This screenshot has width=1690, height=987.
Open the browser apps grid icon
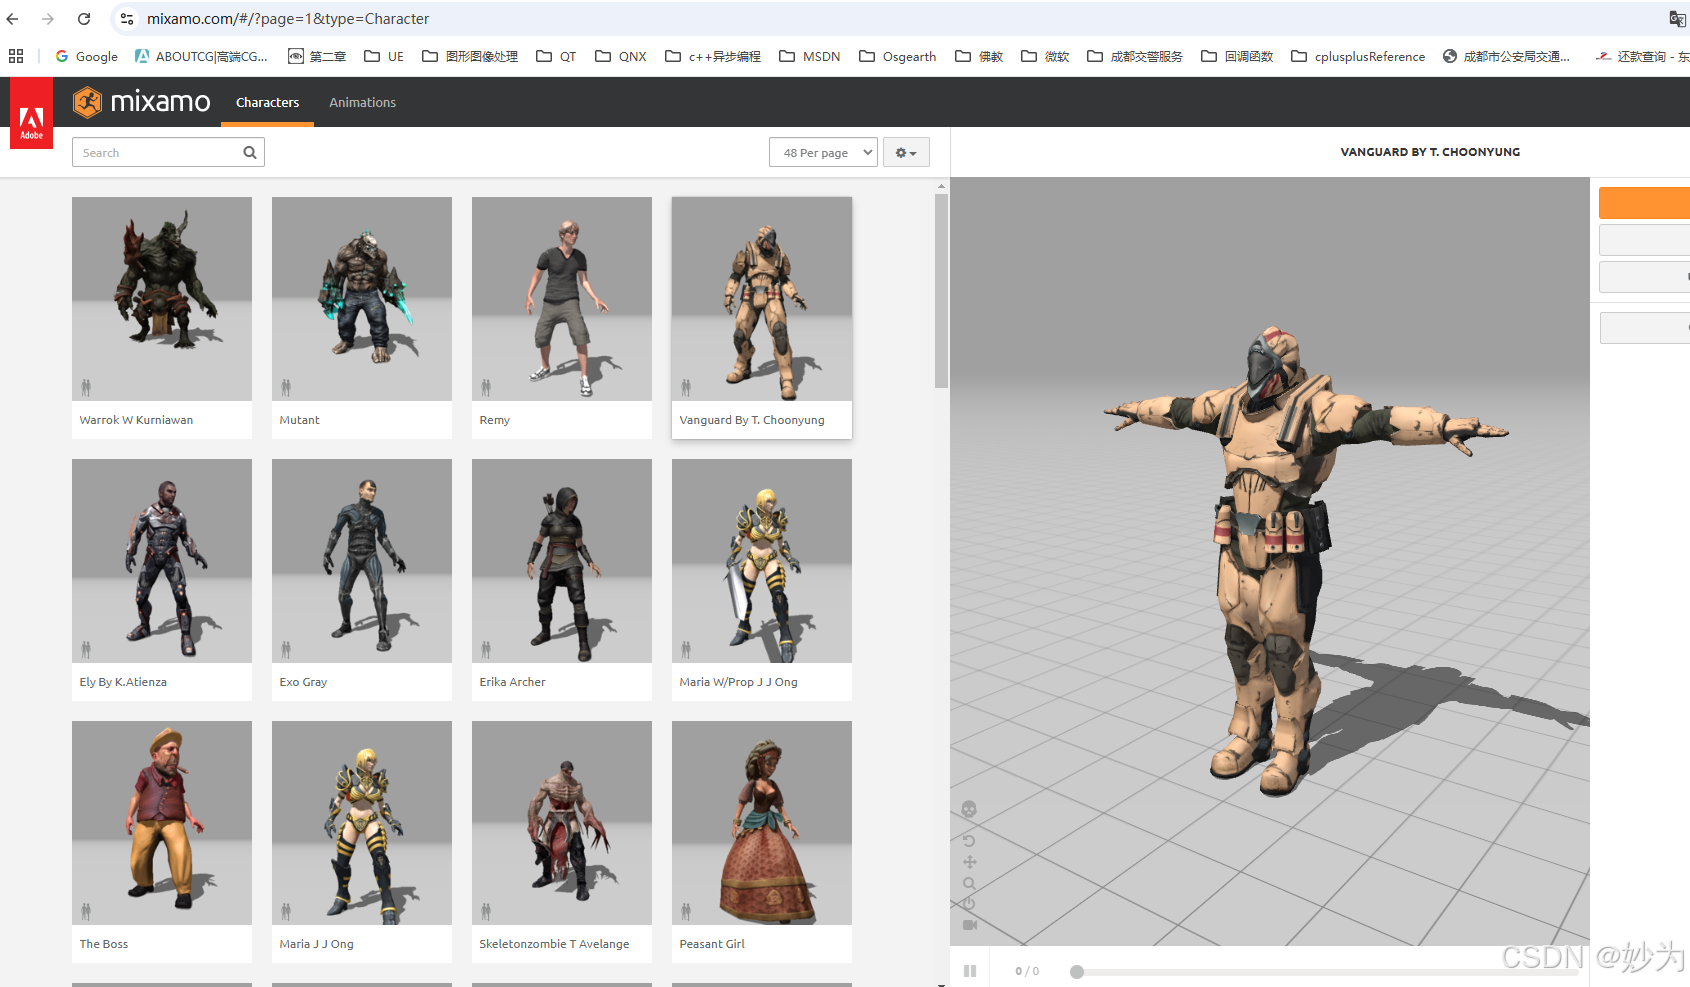tap(16, 56)
